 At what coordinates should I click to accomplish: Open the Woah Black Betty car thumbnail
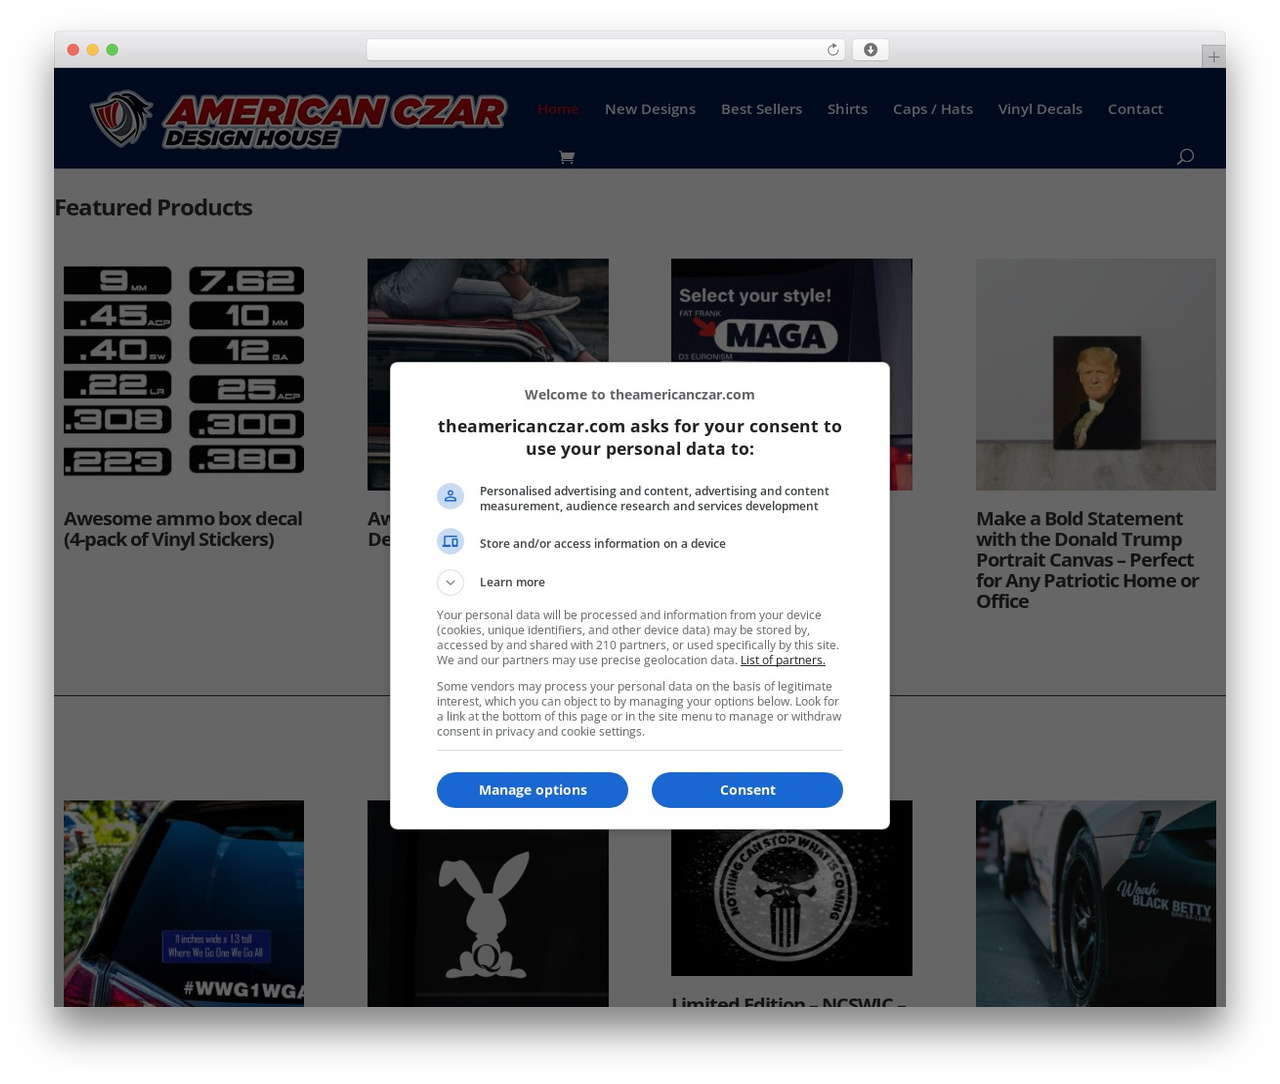tap(1096, 903)
